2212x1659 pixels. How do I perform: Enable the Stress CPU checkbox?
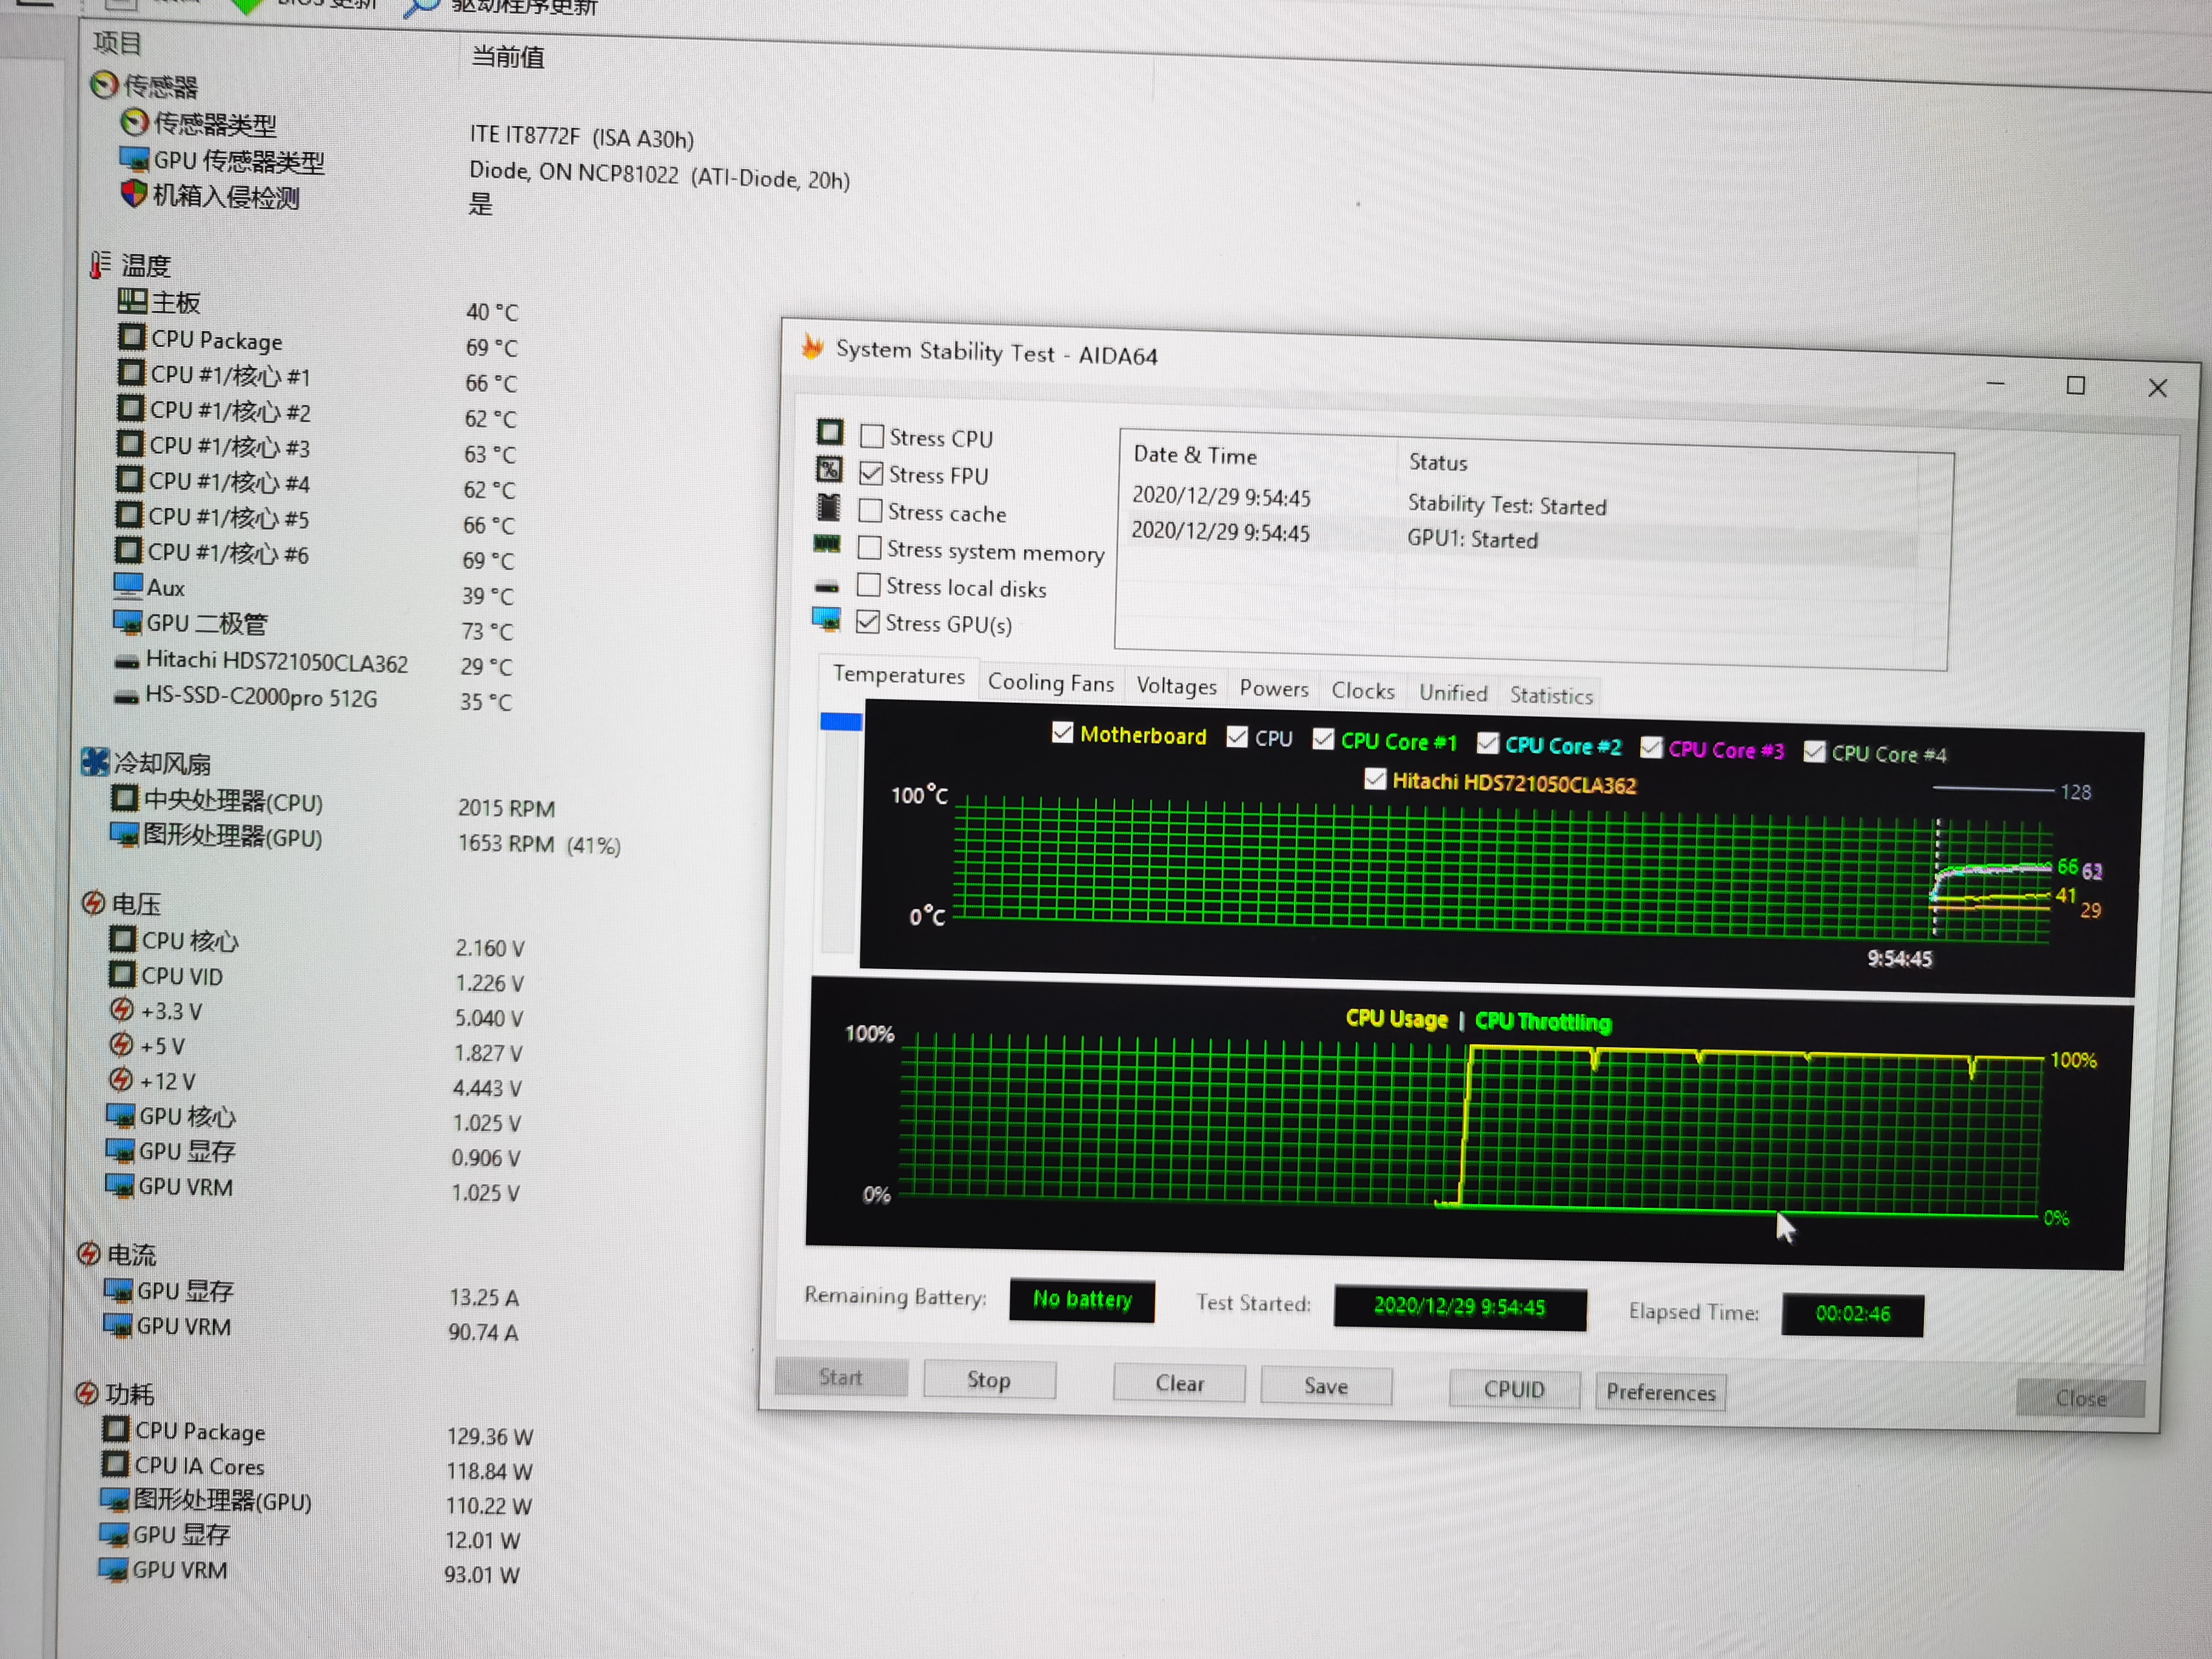coord(872,436)
